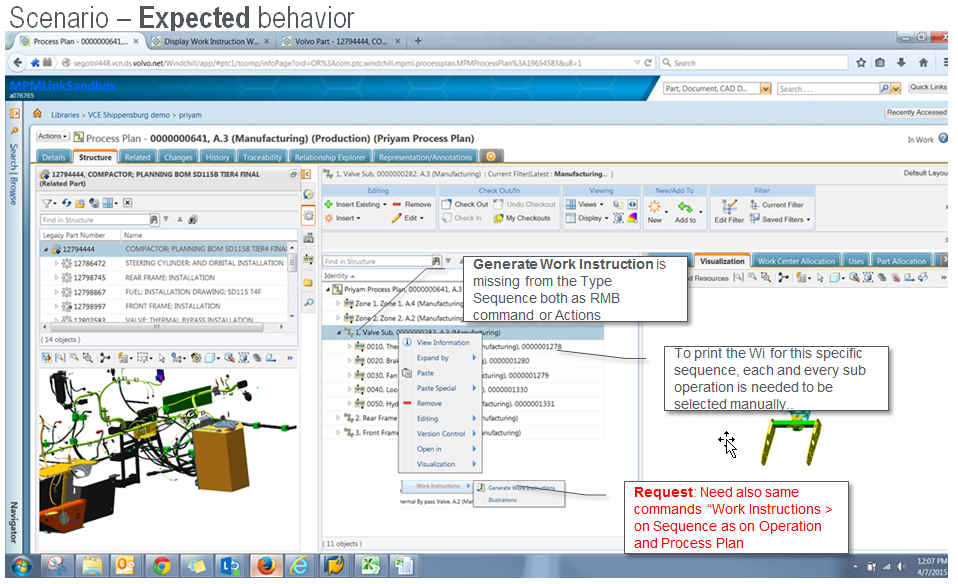Click the Windchill home icon

37,114
